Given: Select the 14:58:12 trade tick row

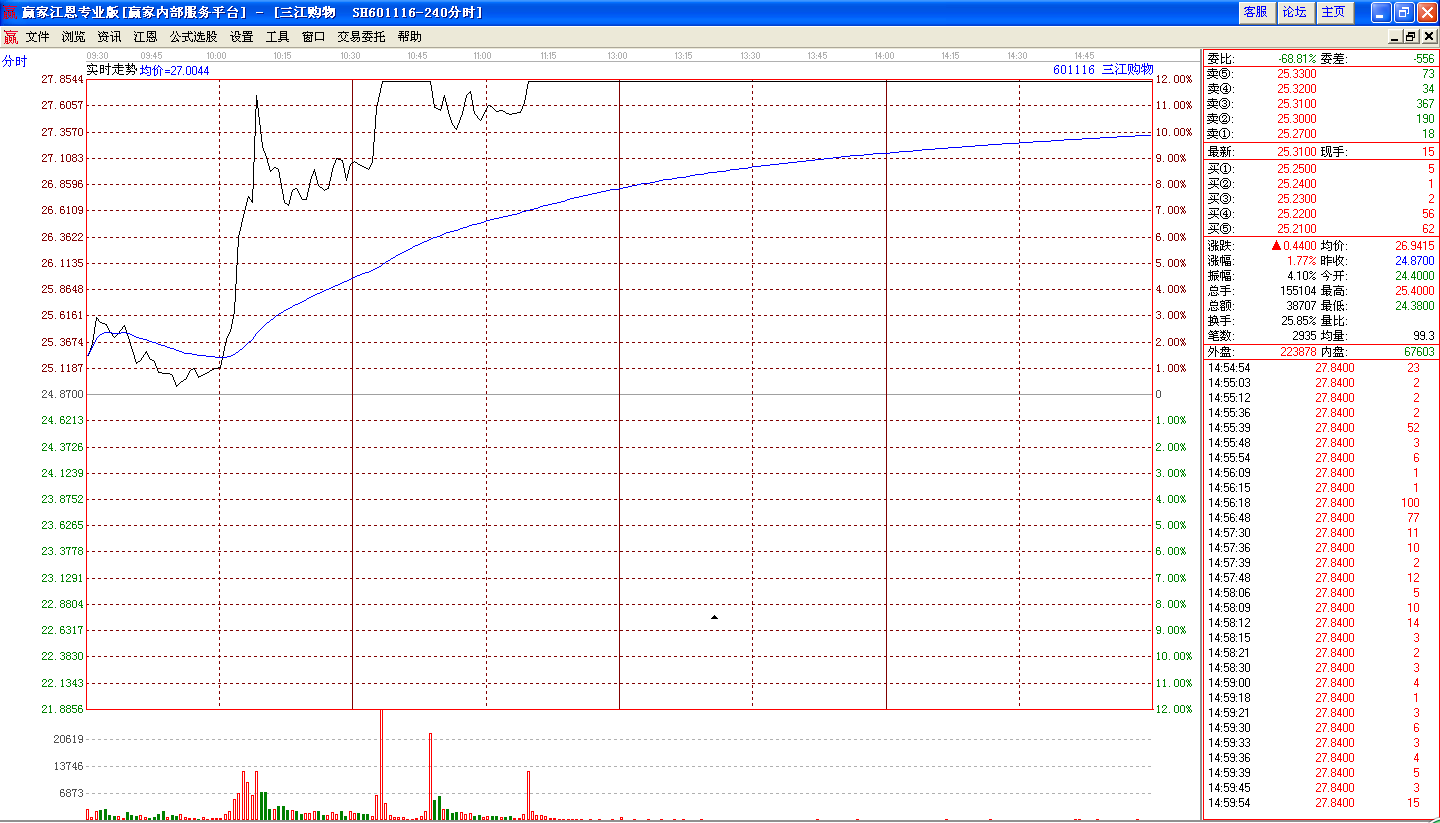Looking at the screenshot, I should point(1321,623).
